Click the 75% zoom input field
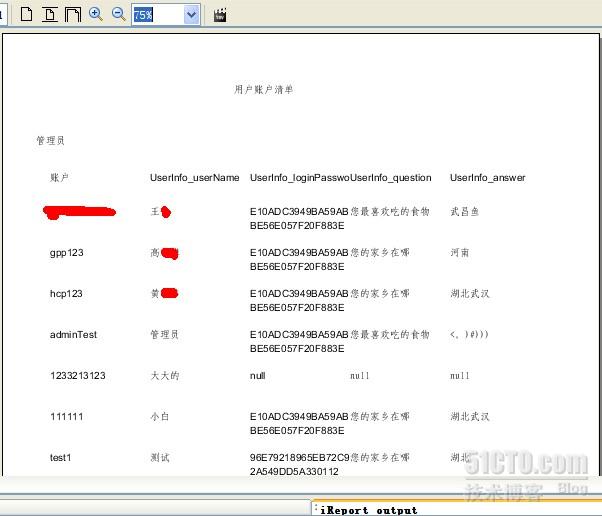 [x=158, y=15]
